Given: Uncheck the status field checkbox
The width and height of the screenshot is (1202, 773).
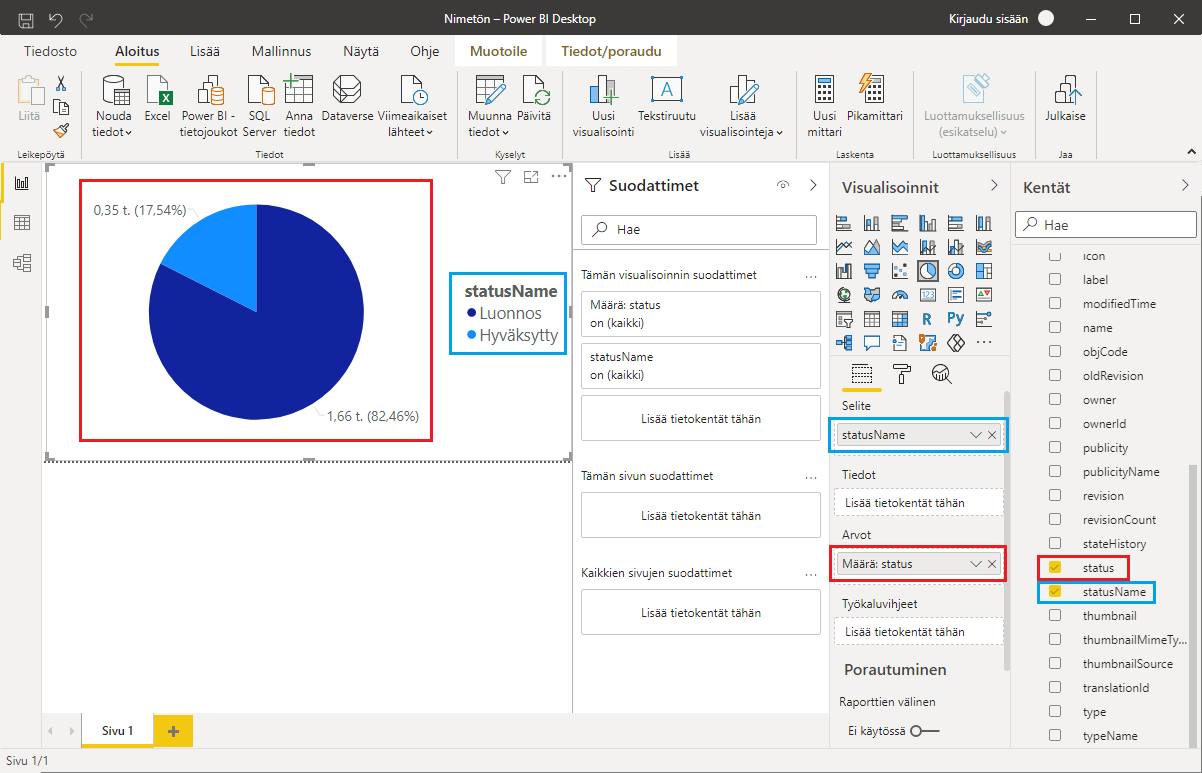Looking at the screenshot, I should click(x=1055, y=568).
